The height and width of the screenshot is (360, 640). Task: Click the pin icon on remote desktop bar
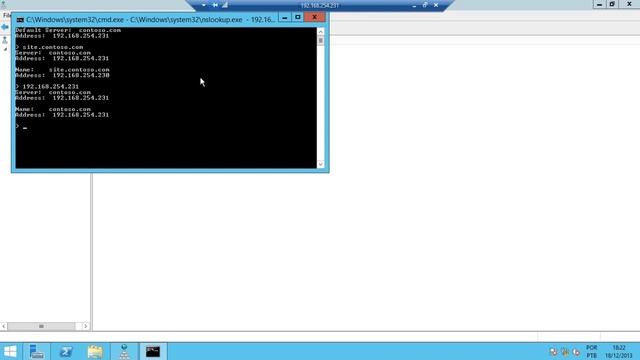point(215,5)
